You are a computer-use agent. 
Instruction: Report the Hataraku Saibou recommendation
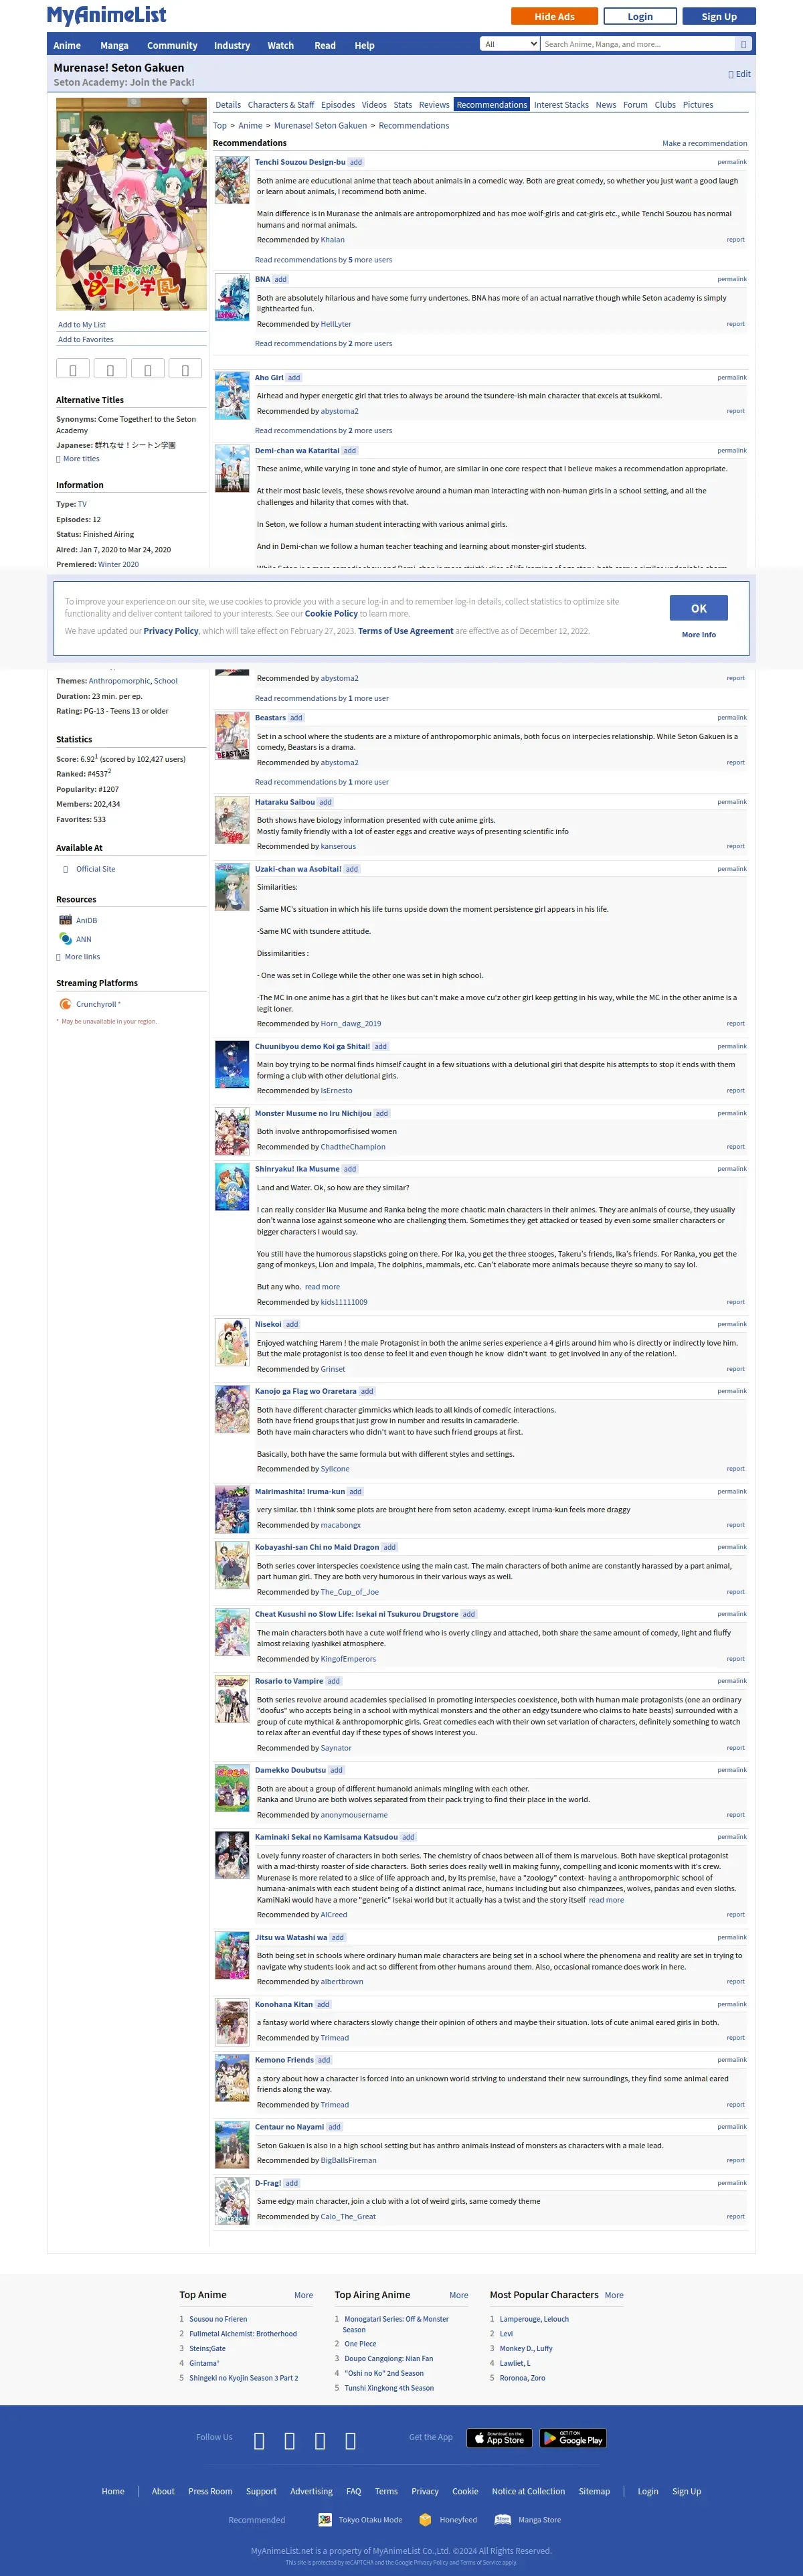coord(736,846)
